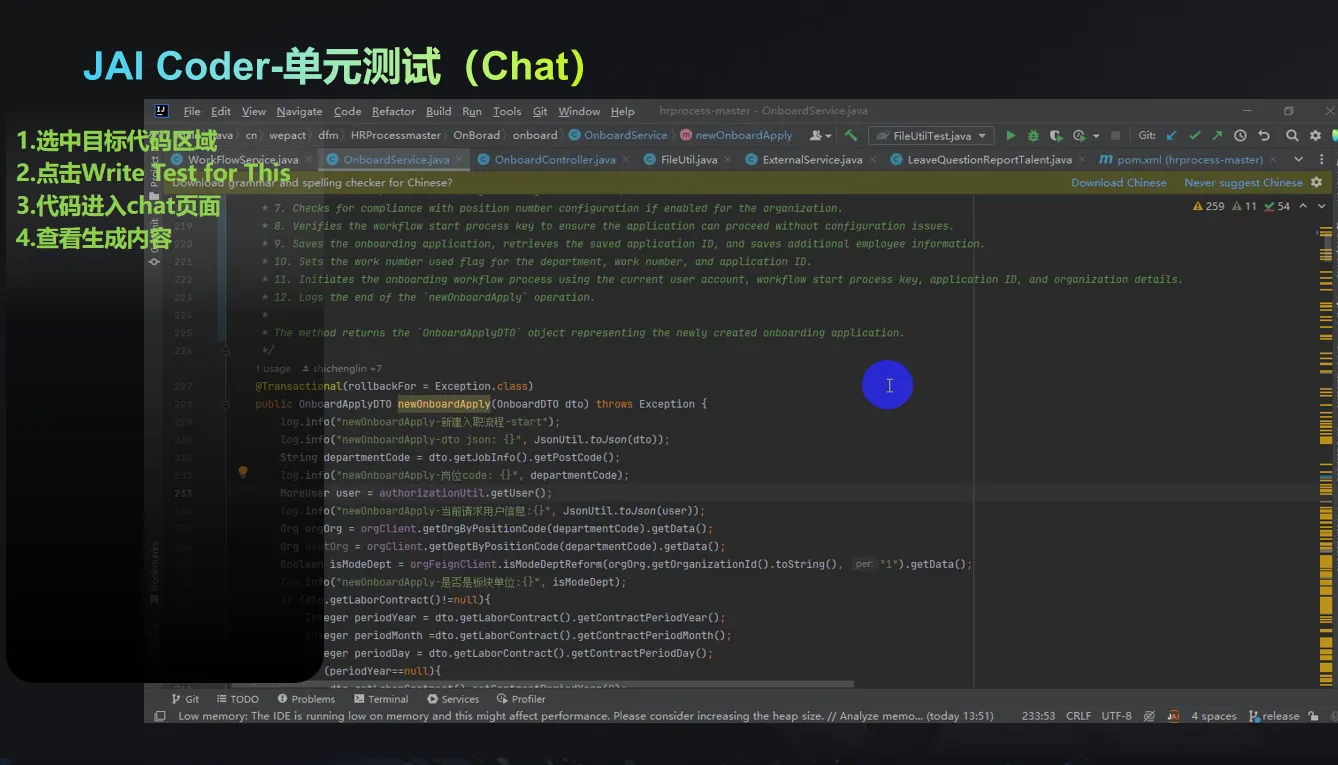1338x765 pixels.
Task: Open the release Git branch selector
Action: 1273,716
